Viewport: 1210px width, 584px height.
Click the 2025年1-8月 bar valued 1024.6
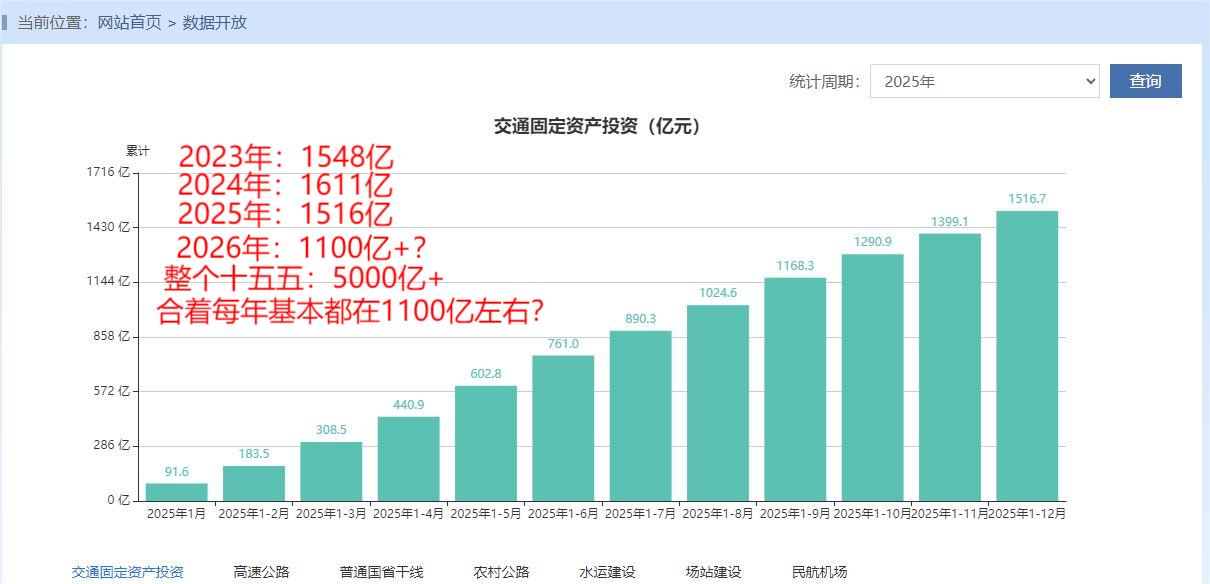[x=718, y=403]
